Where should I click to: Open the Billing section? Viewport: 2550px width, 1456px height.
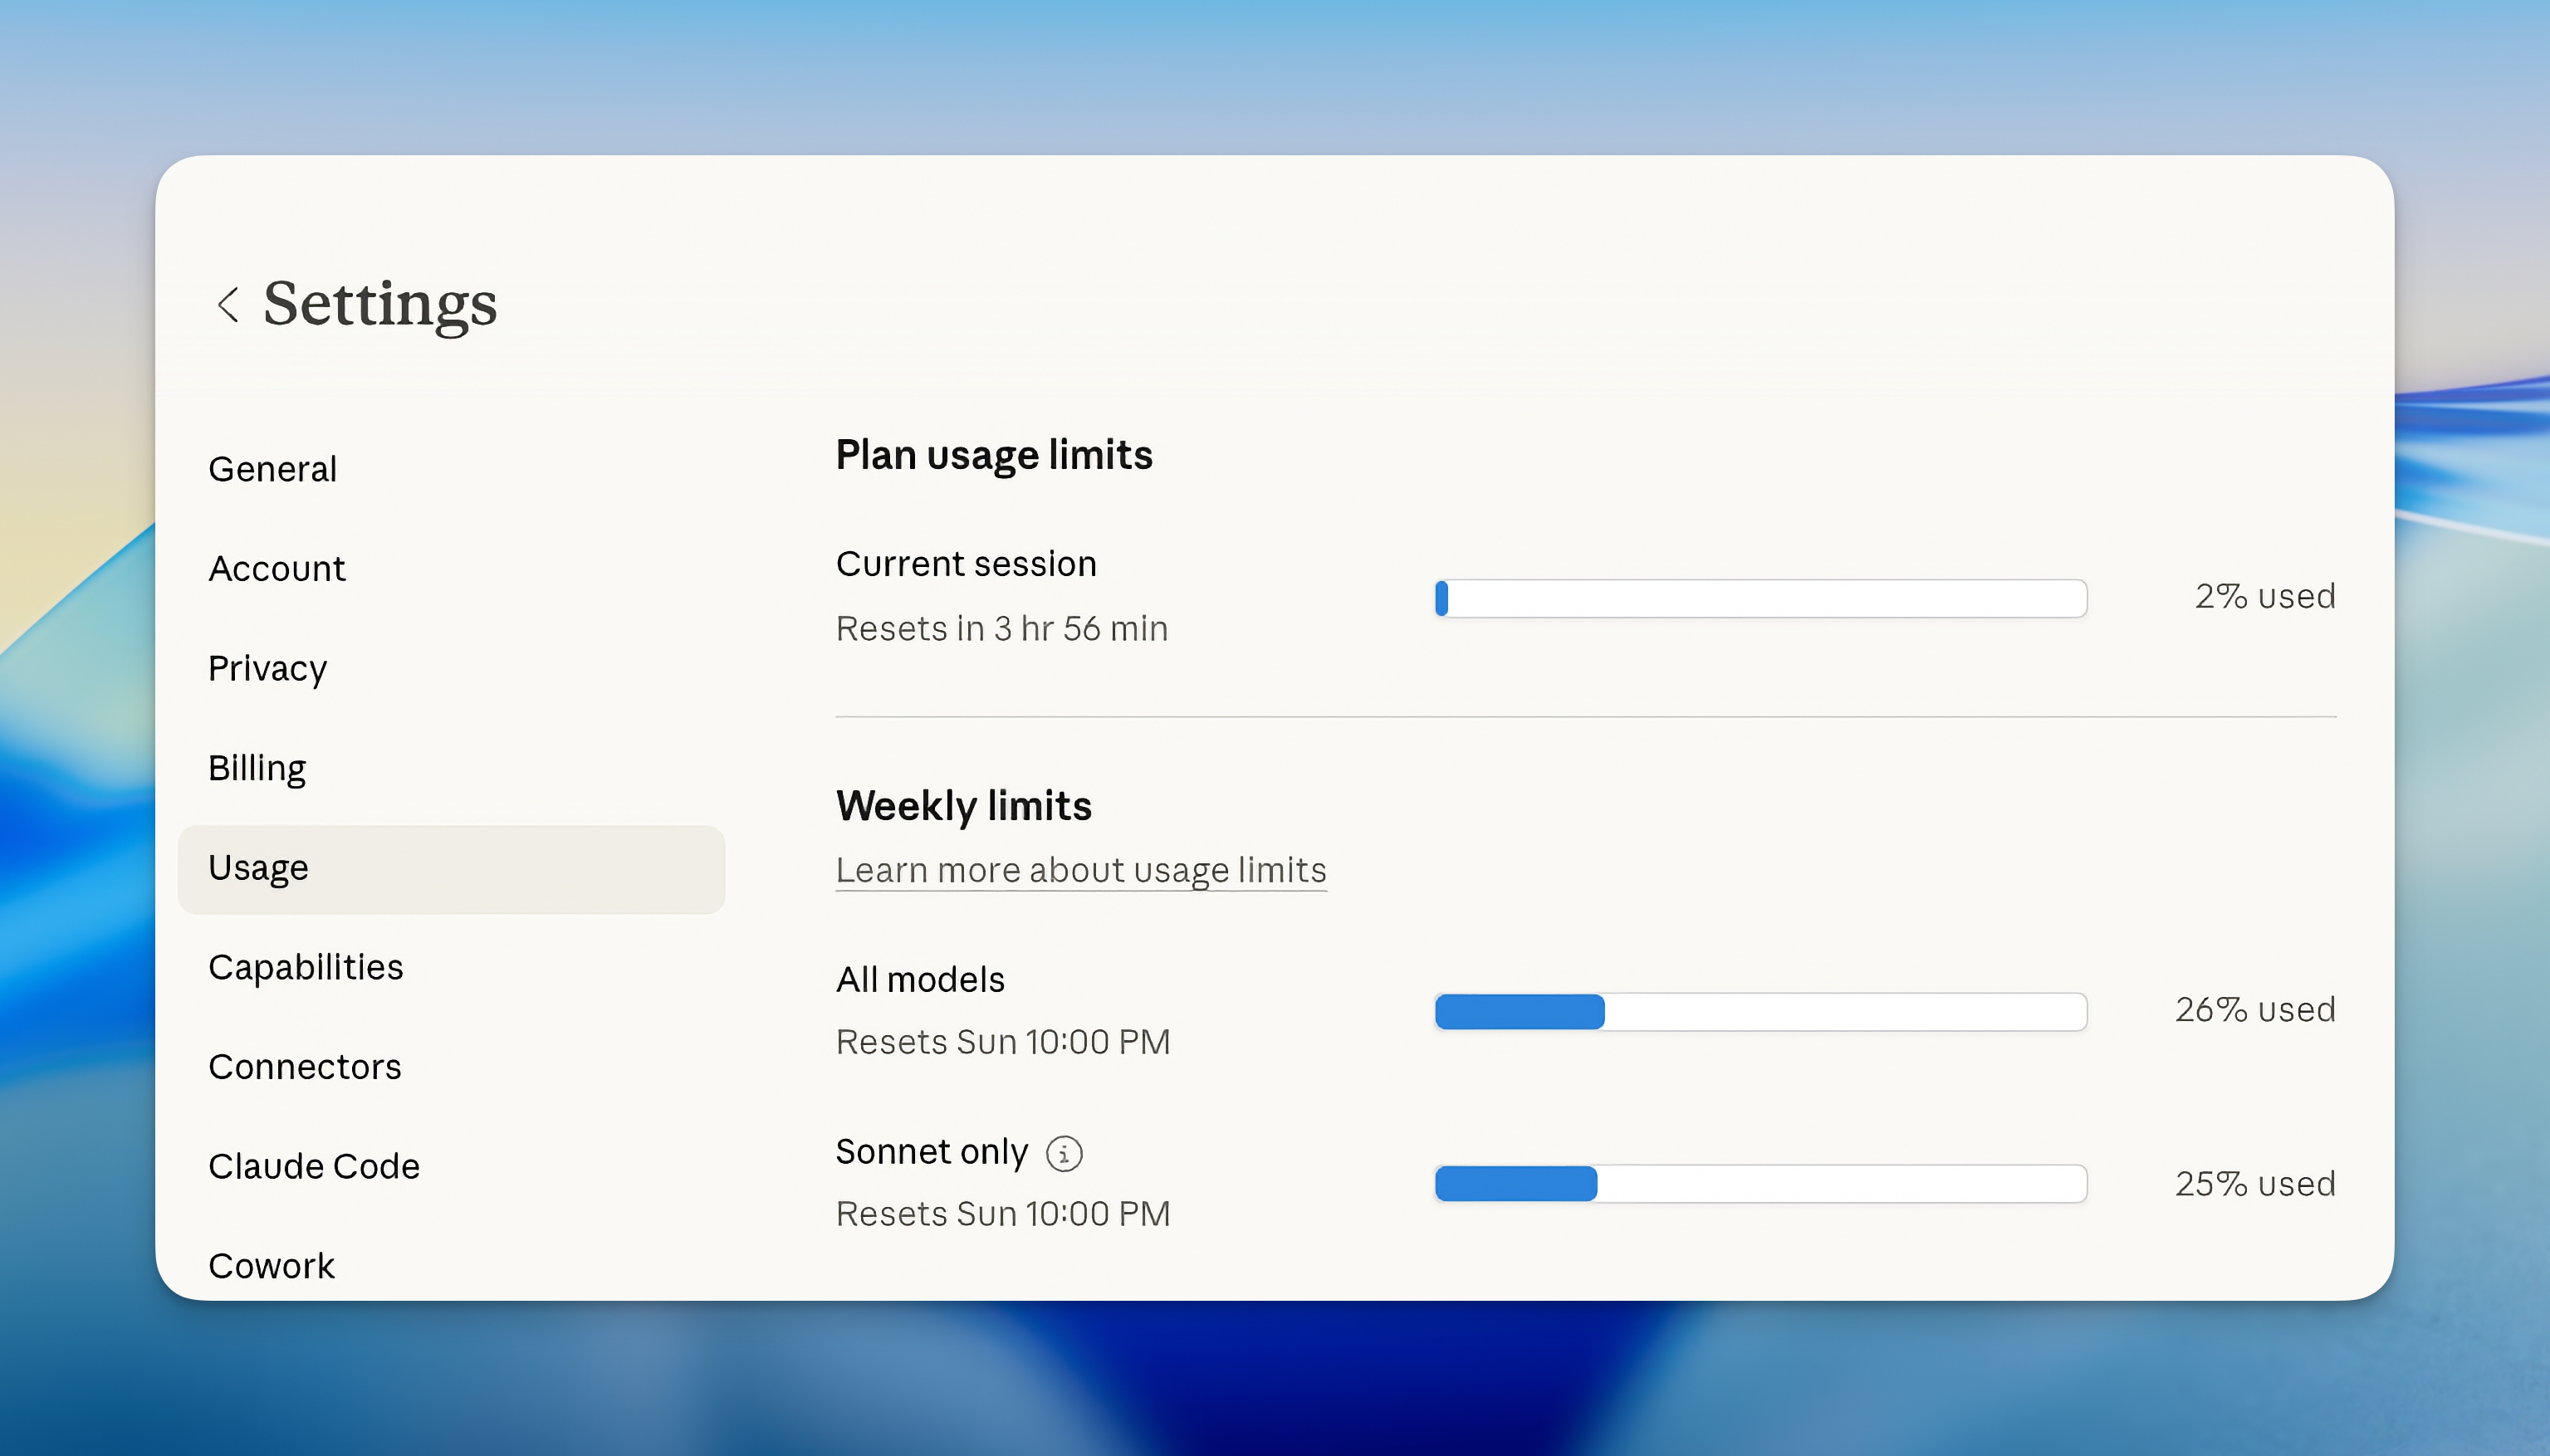[x=451, y=768]
